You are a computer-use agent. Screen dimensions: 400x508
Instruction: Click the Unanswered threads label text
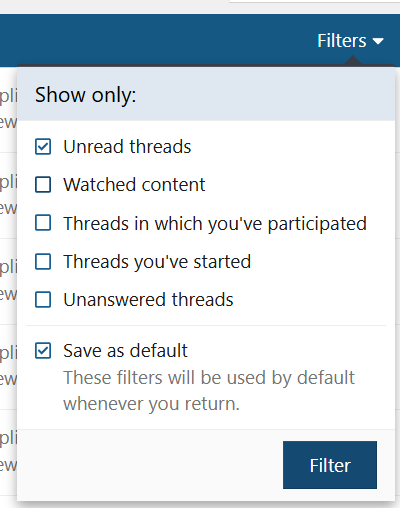148,299
